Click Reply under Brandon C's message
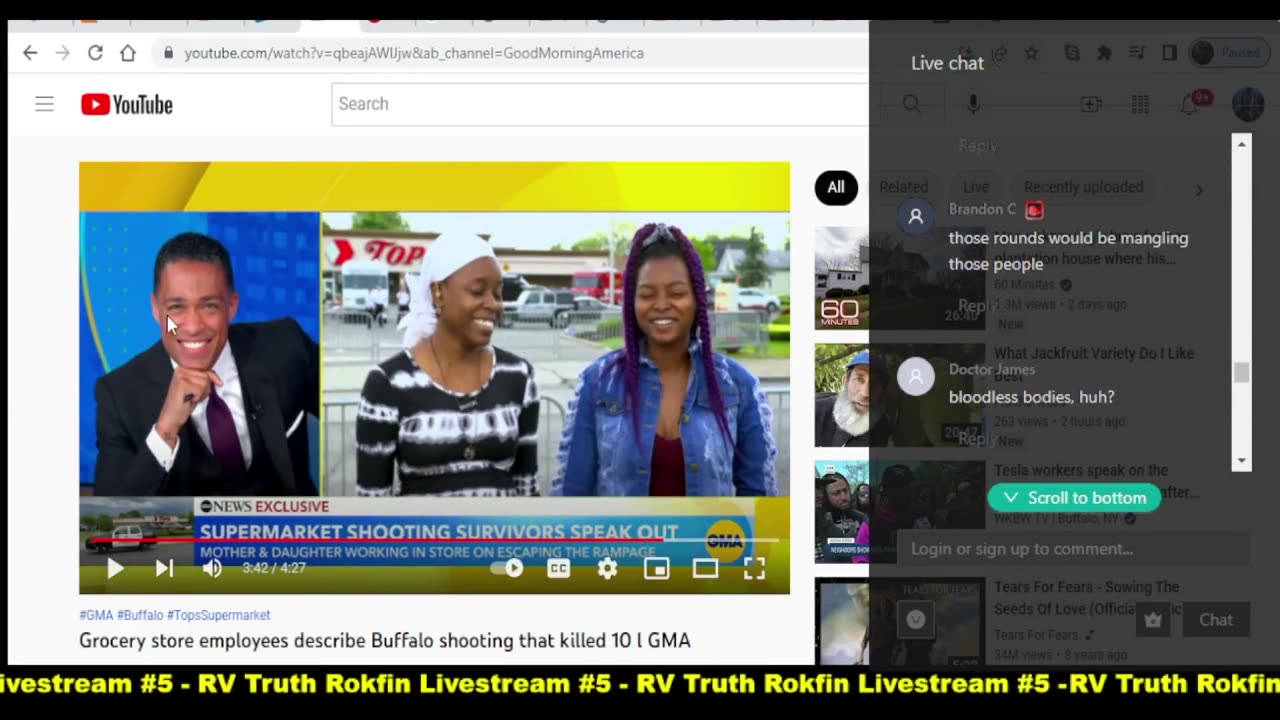Image resolution: width=1280 pixels, height=720 pixels. (x=977, y=305)
